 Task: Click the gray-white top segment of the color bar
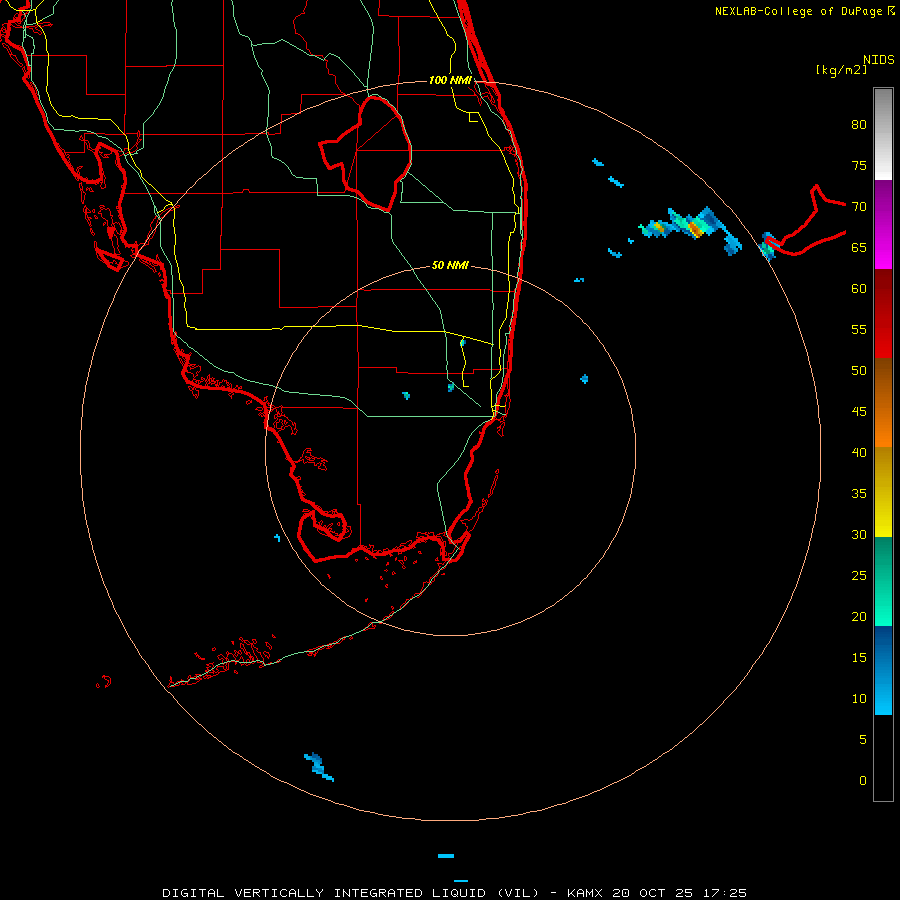[x=883, y=134]
